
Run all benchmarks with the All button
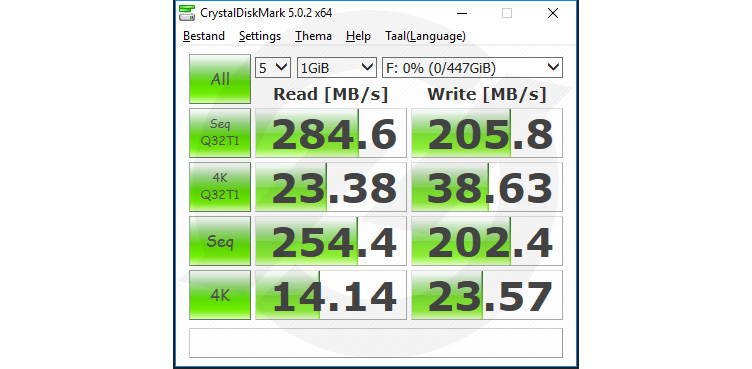220,79
